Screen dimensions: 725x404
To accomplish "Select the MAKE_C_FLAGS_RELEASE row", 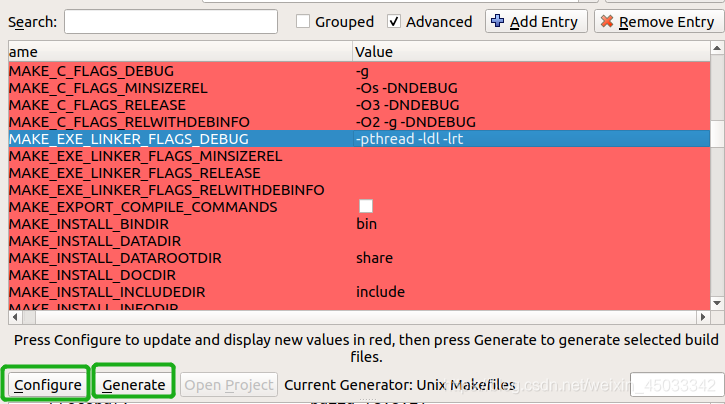I will [x=359, y=105].
